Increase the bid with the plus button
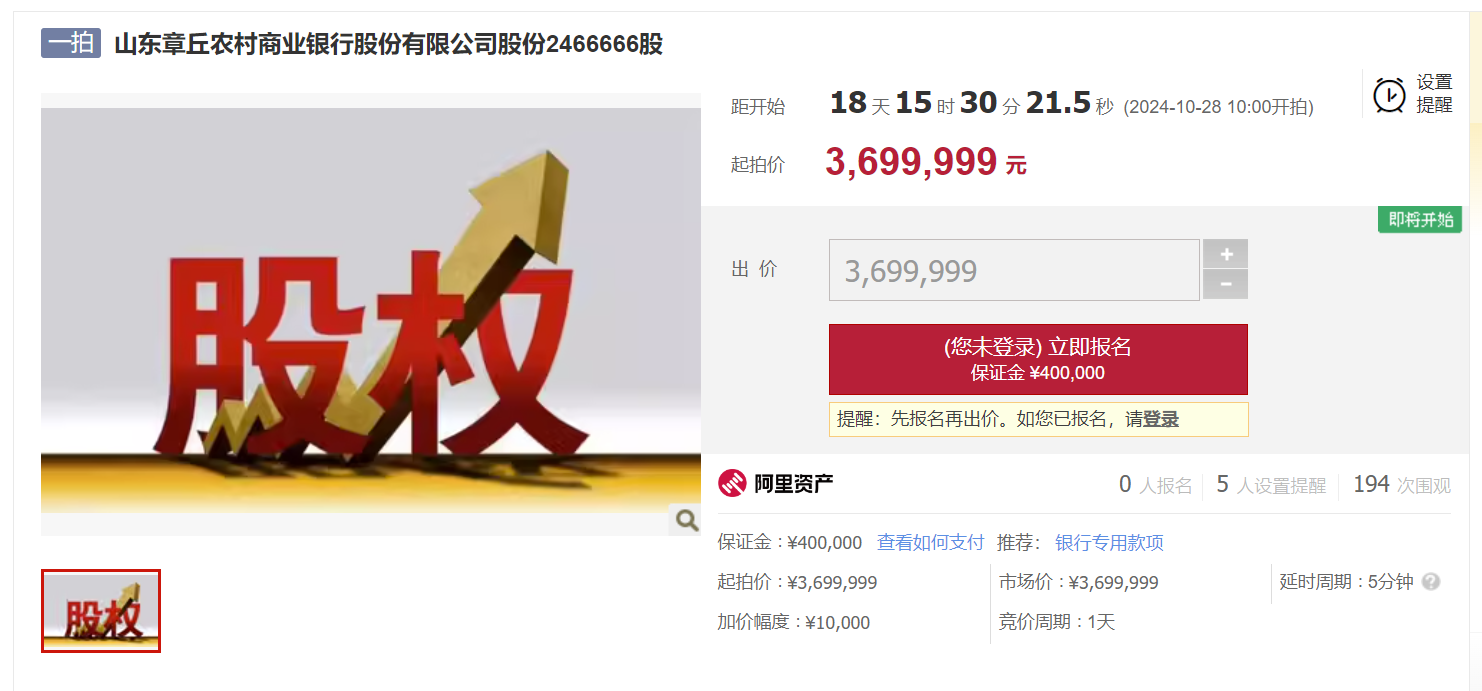The width and height of the screenshot is (1482, 691). tap(1225, 254)
